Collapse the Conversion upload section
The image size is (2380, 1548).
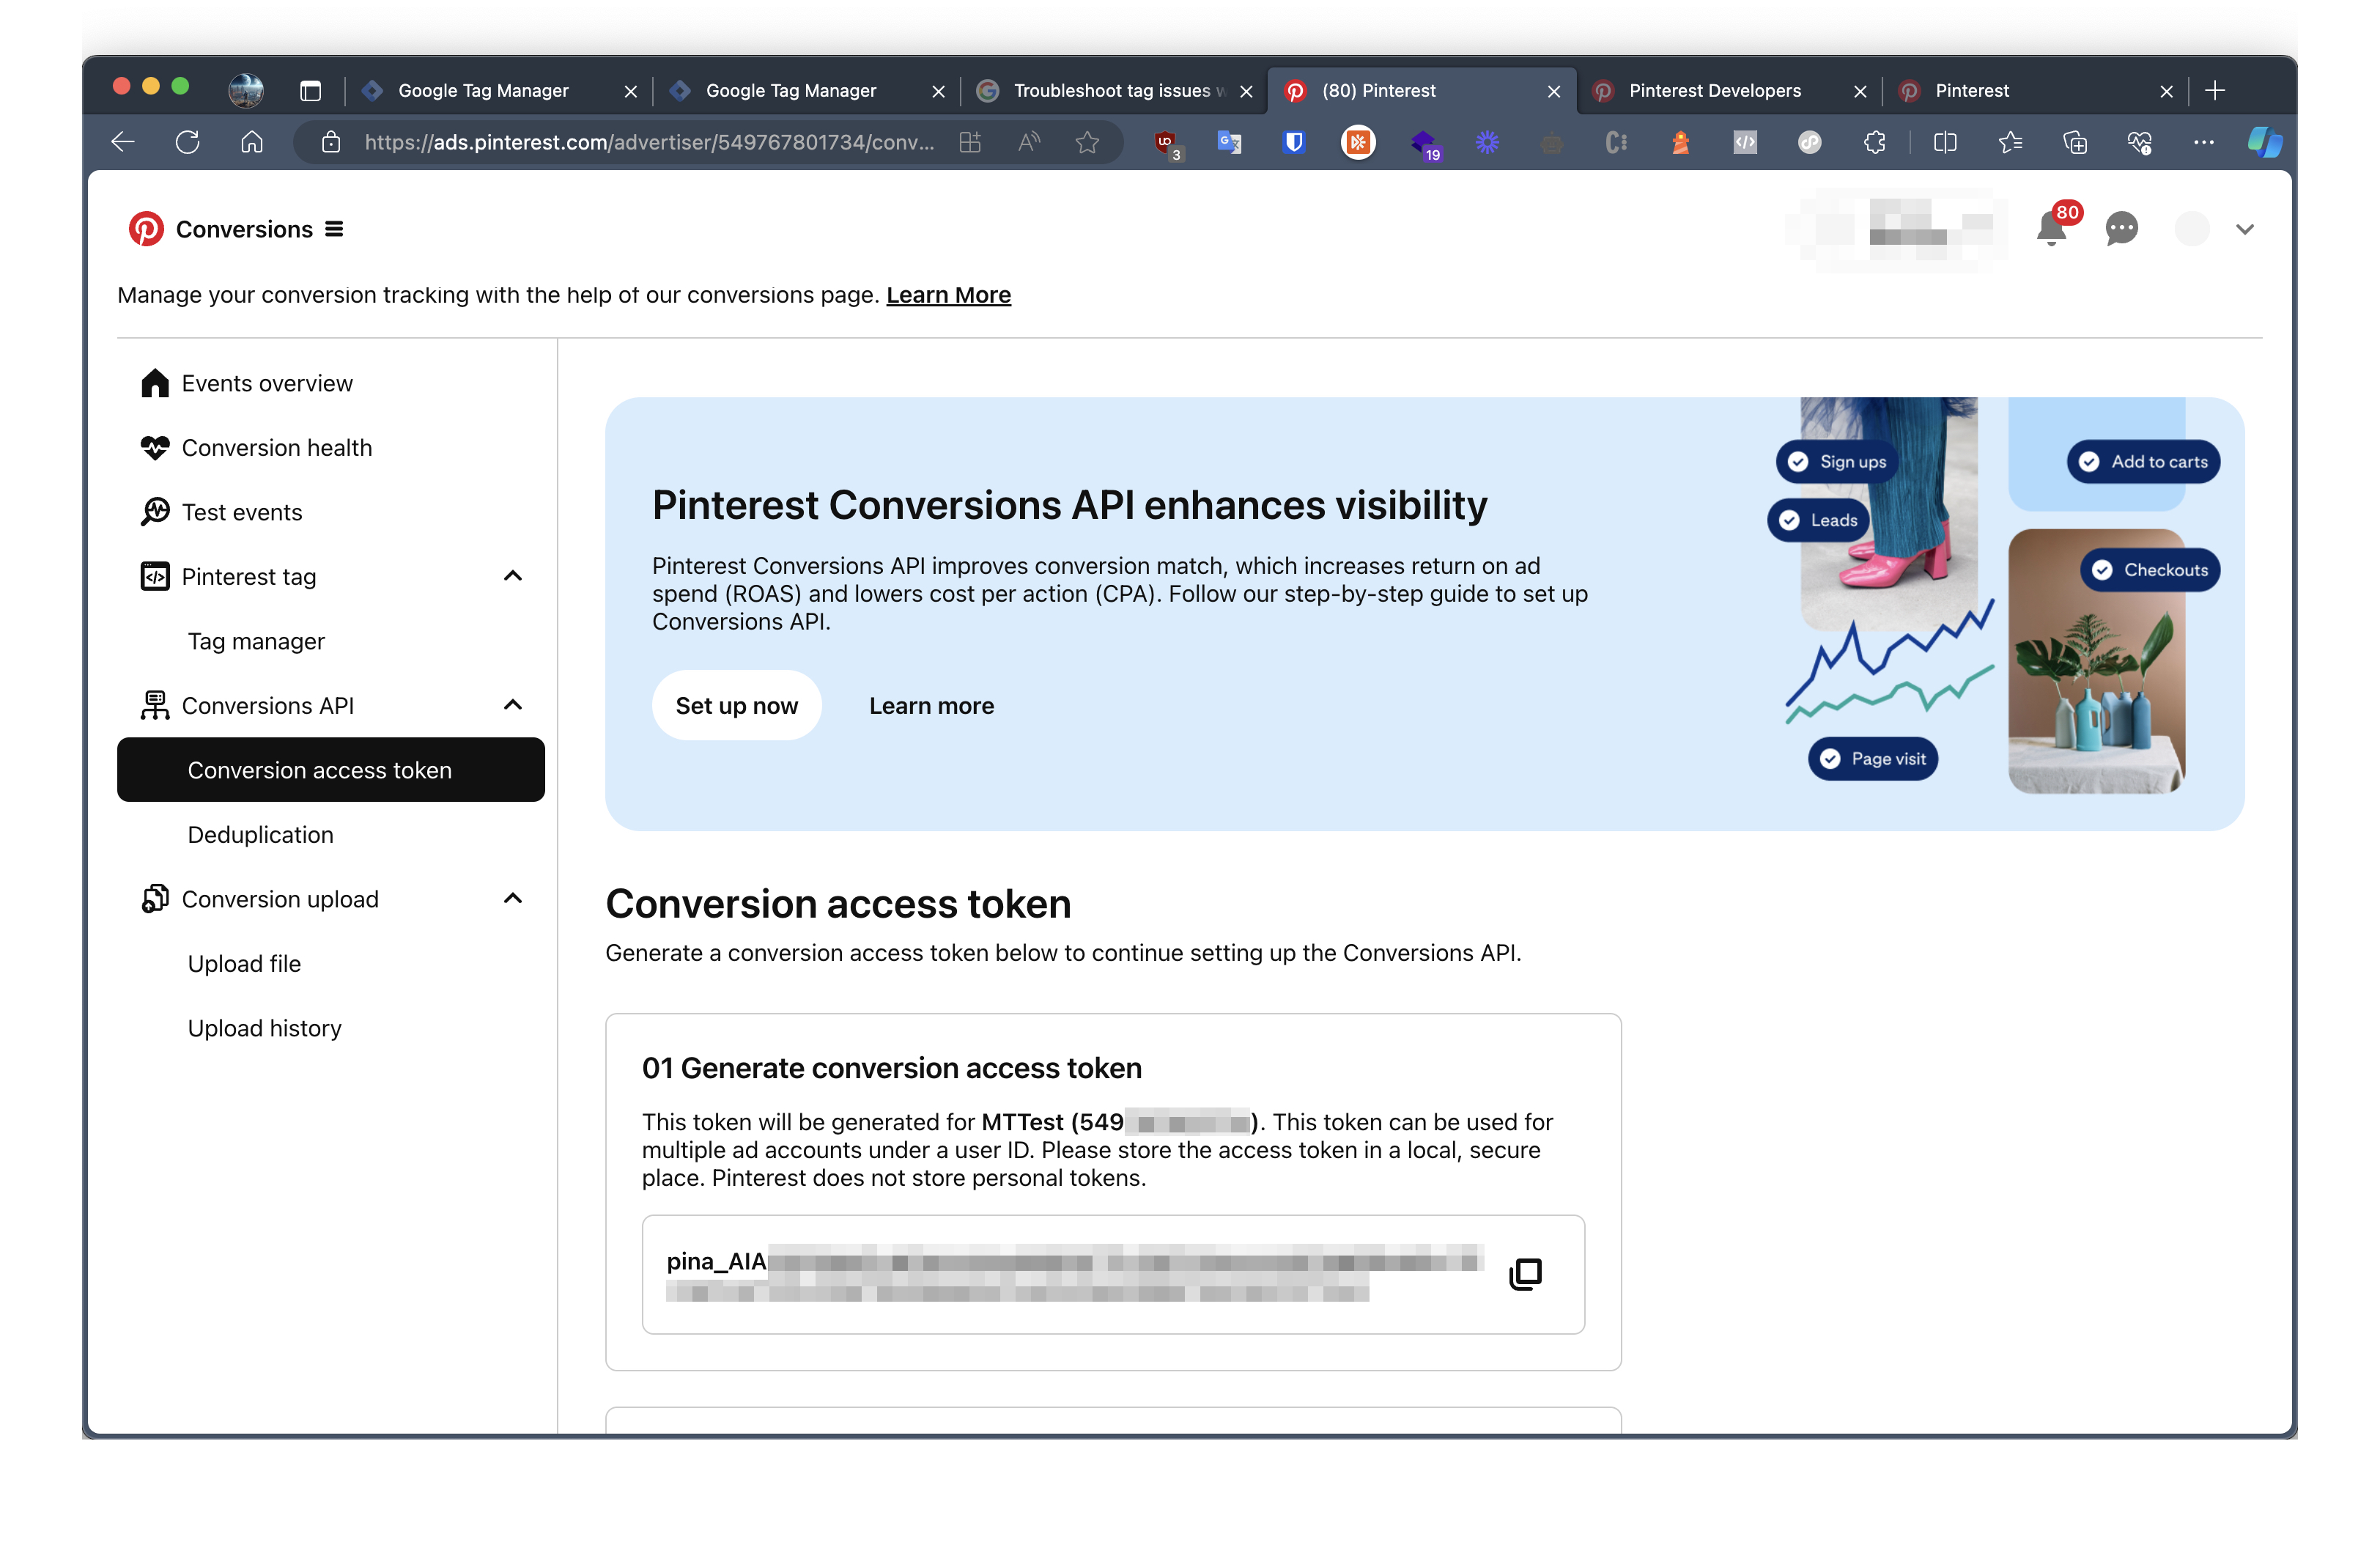tap(513, 898)
